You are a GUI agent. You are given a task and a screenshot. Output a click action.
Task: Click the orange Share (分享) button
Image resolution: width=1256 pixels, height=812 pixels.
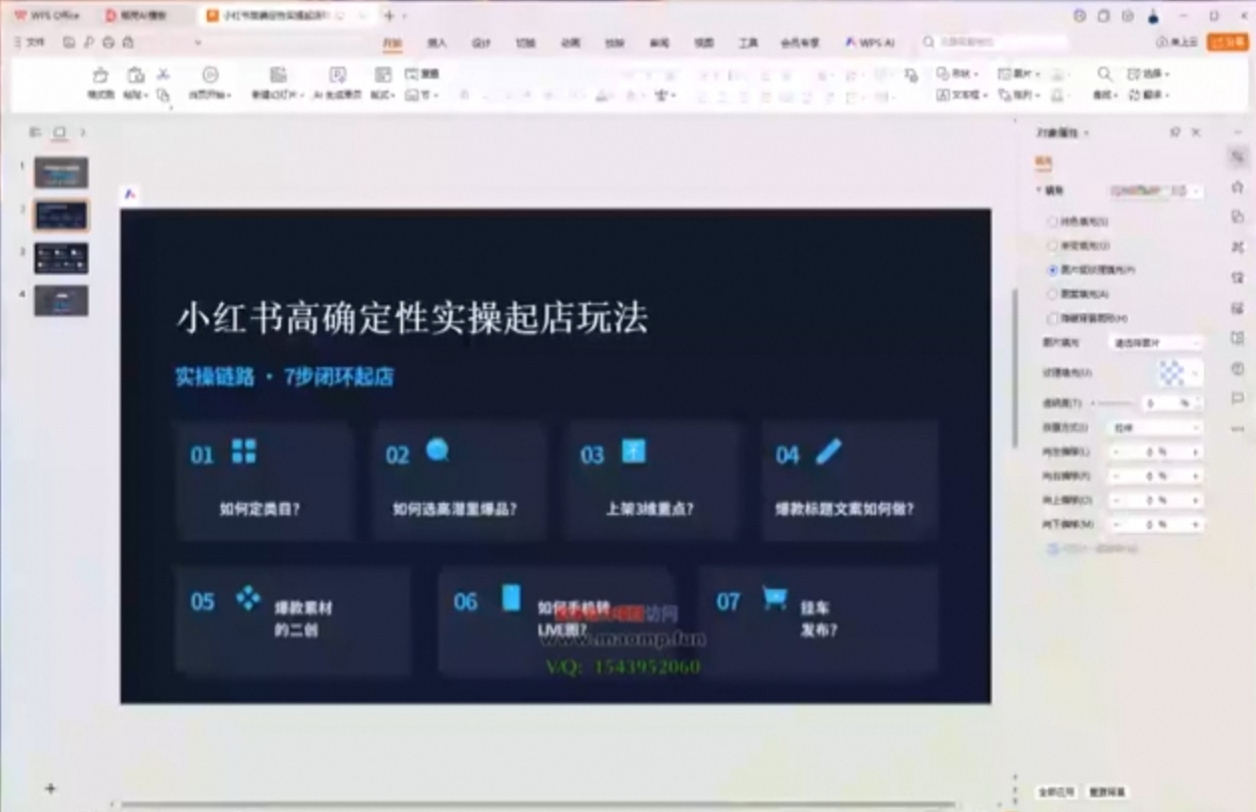coord(1227,42)
